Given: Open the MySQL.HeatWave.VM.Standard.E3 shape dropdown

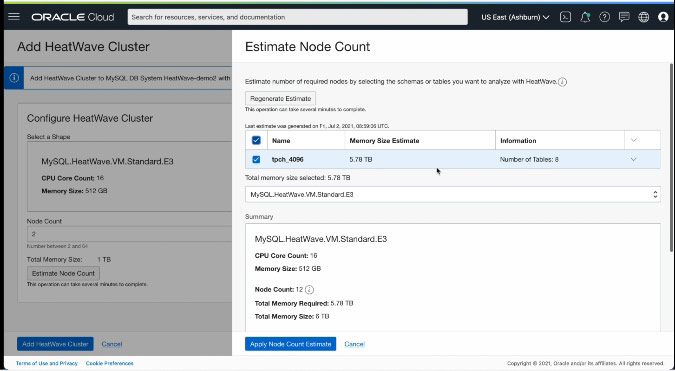Looking at the screenshot, I should point(453,195).
